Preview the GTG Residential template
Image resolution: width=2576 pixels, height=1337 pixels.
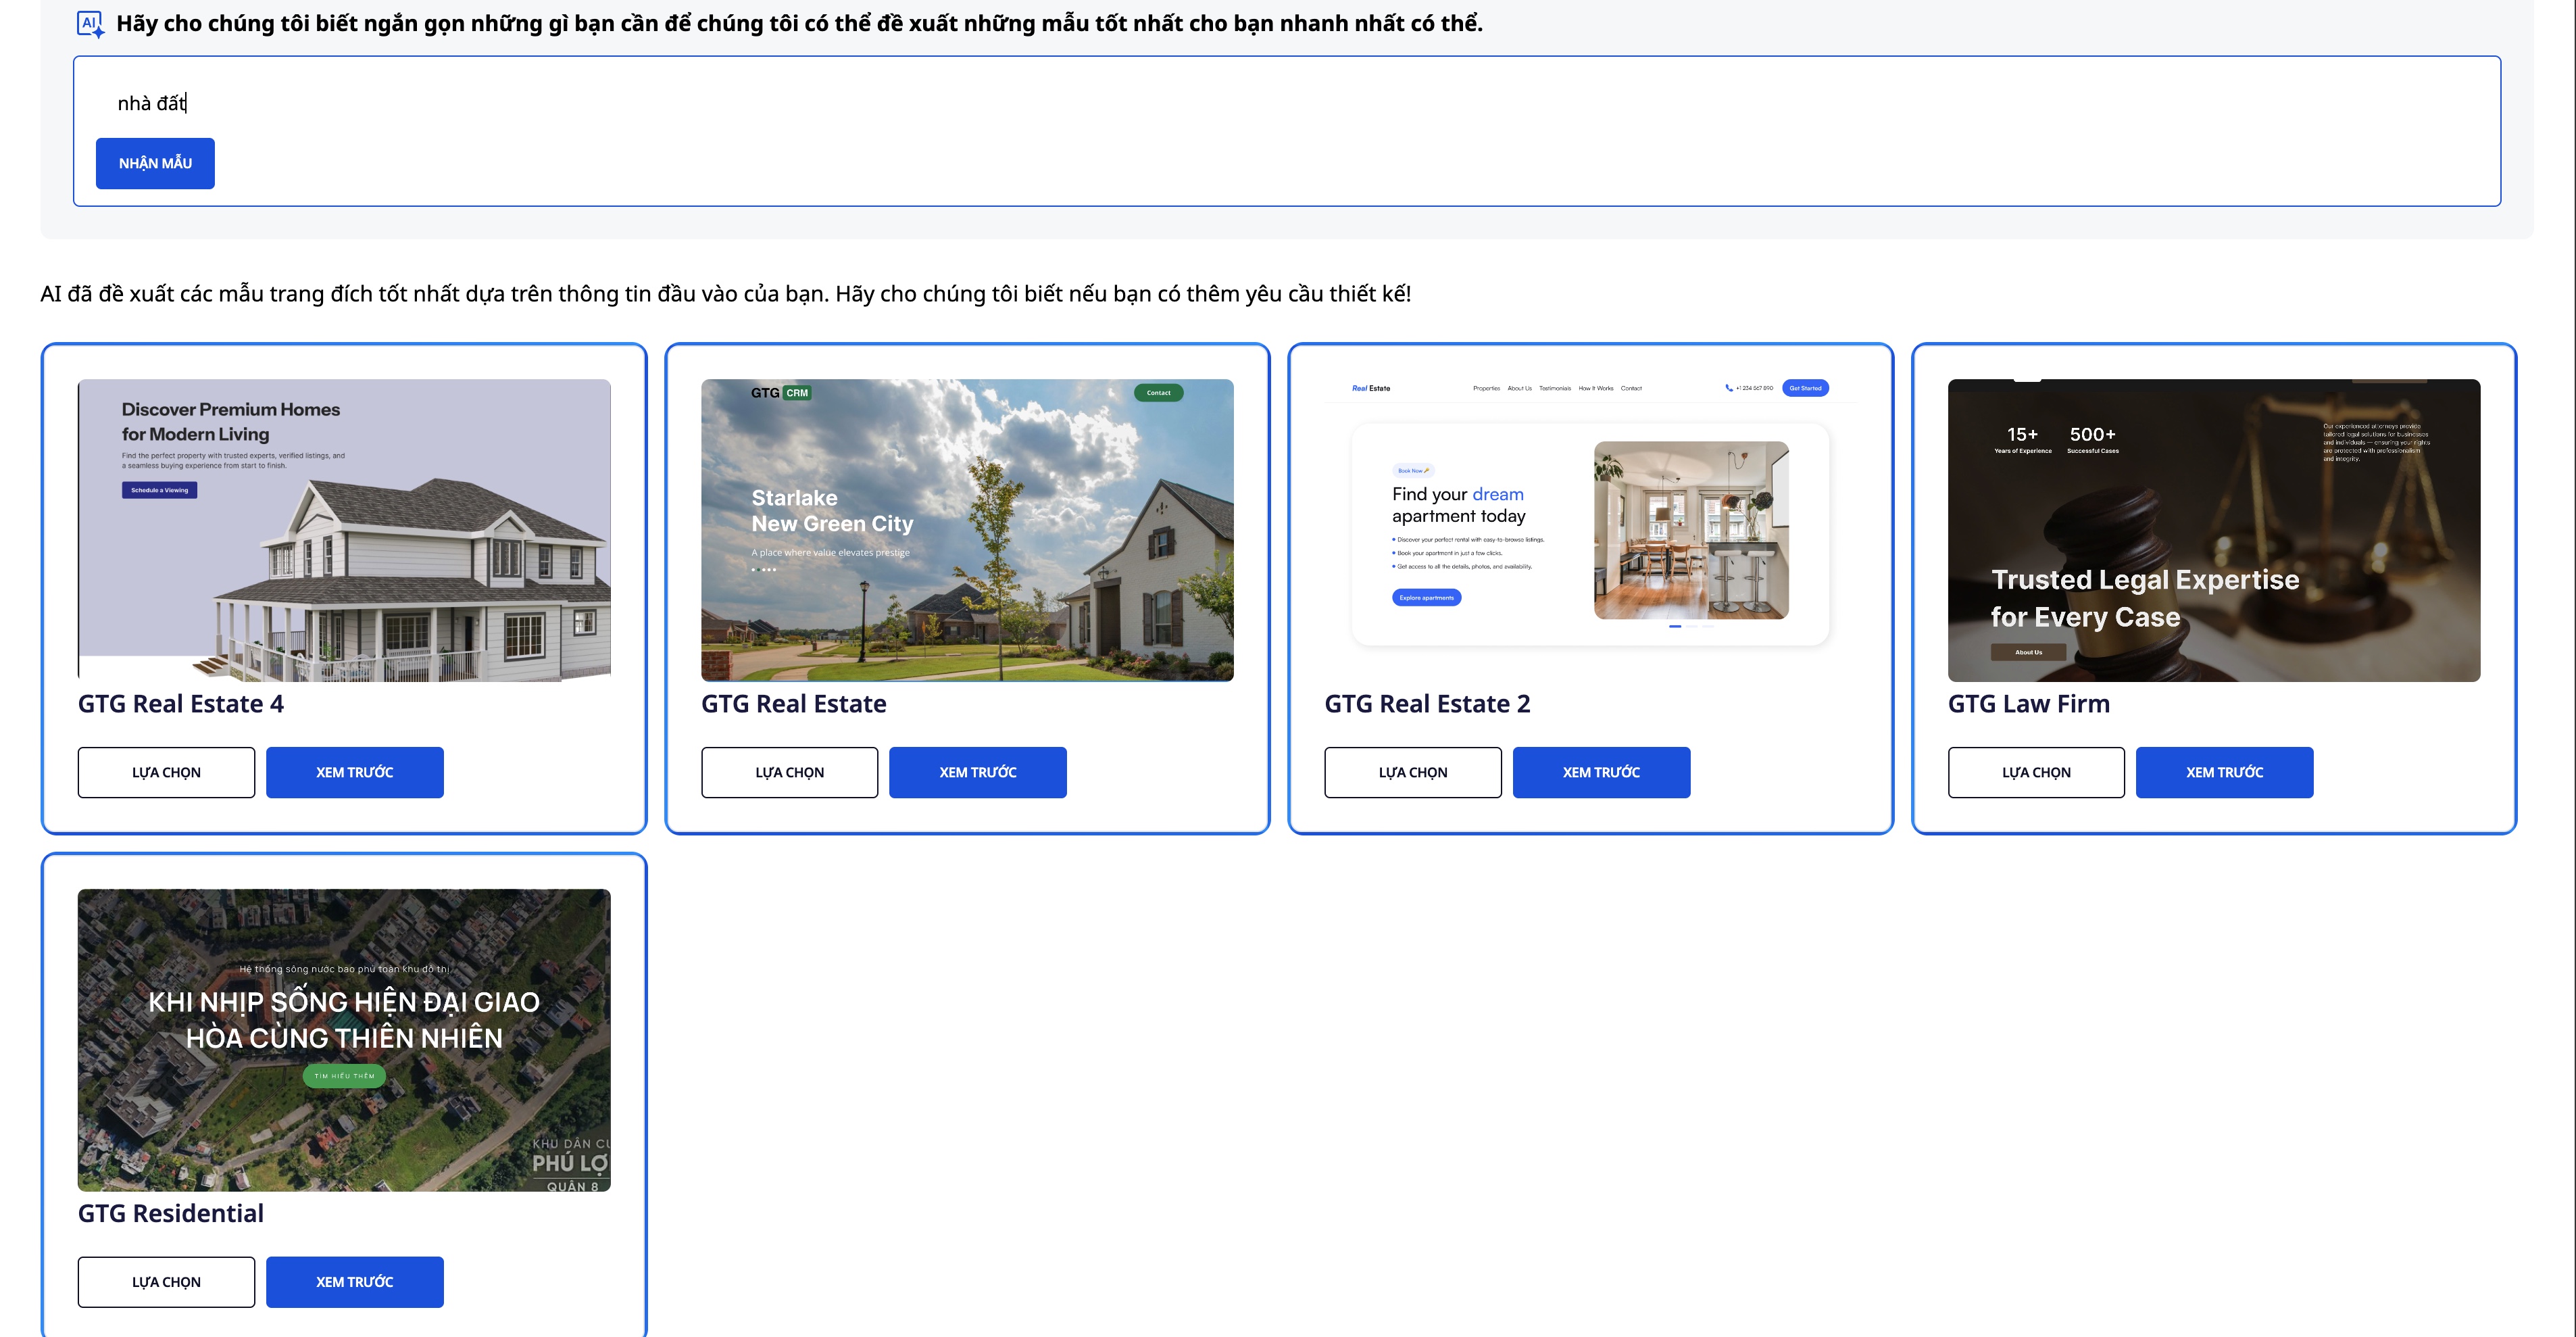354,1282
